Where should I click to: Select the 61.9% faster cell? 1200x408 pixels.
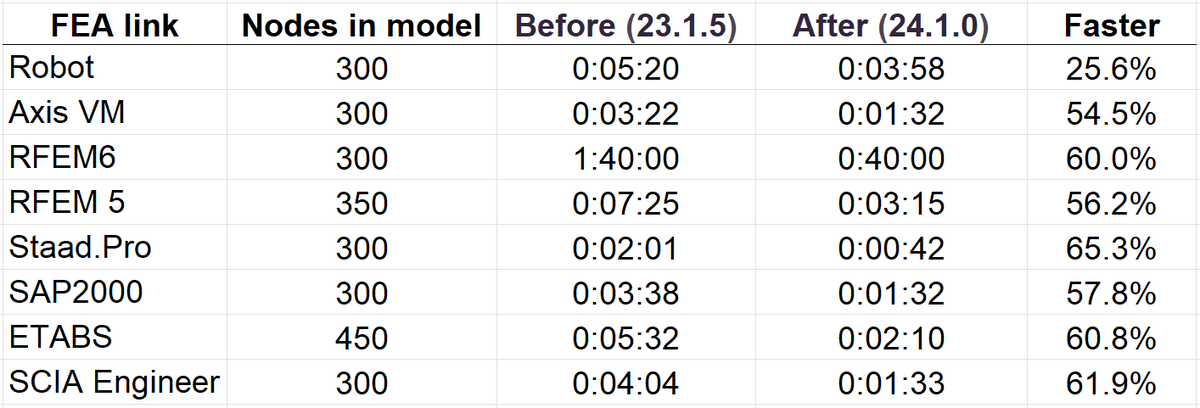[x=1111, y=382]
